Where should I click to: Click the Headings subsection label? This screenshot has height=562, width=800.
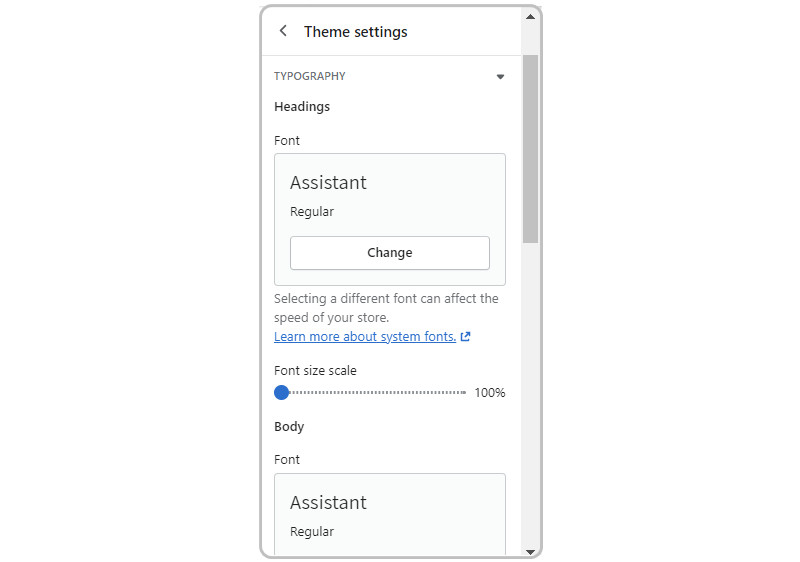[302, 107]
